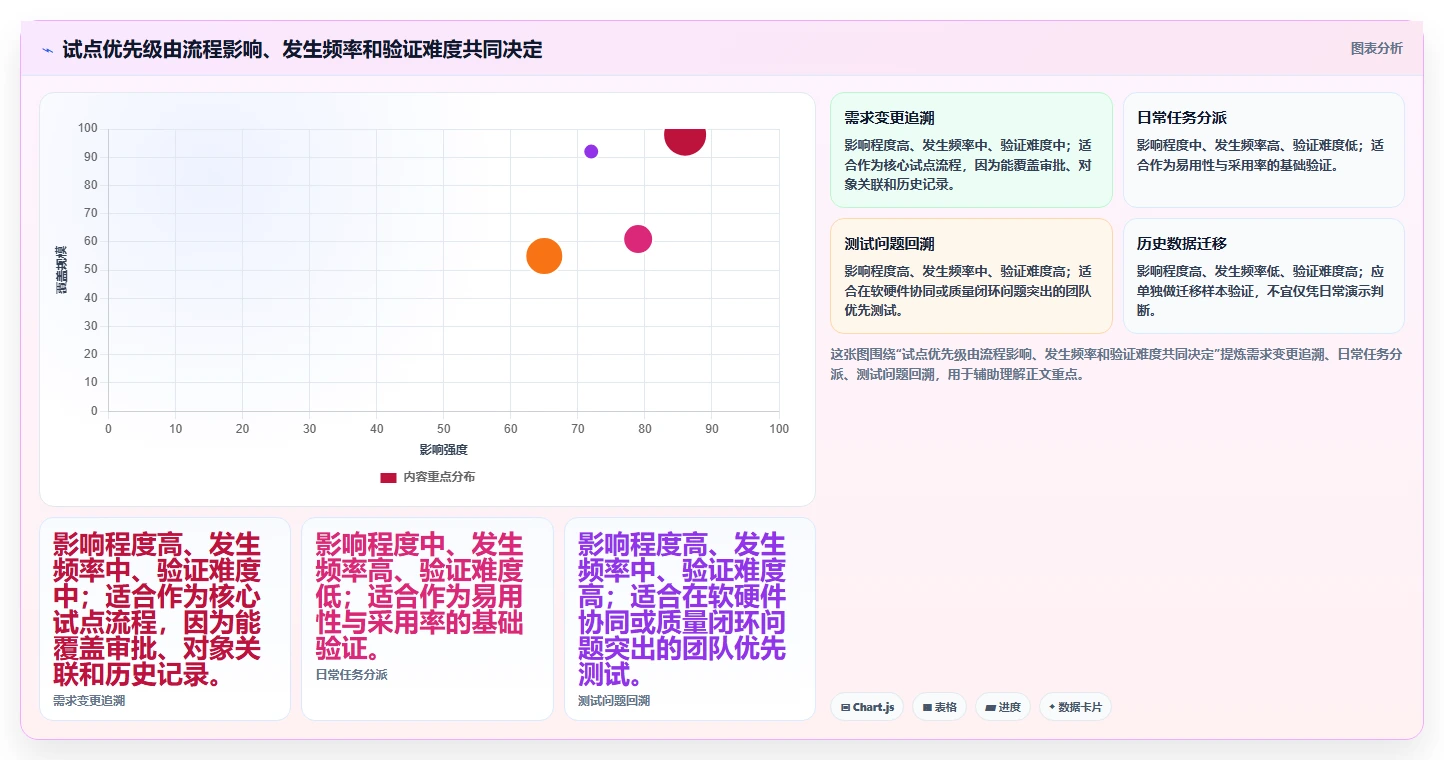
Task: Click the sparkle icon in 数据卡片 tag
Action: [1052, 707]
